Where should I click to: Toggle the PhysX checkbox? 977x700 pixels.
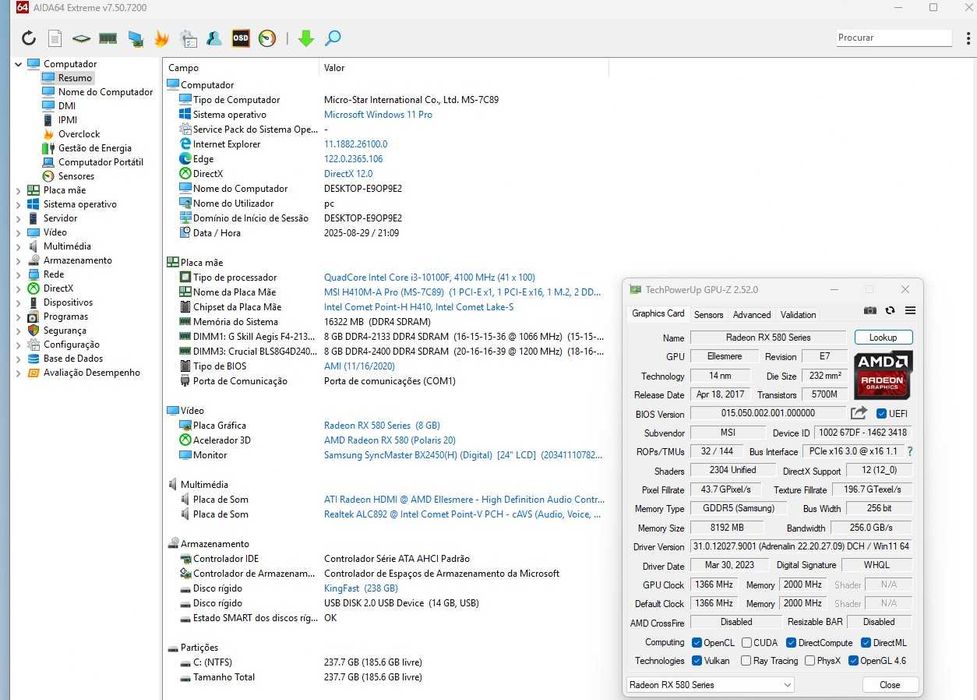[x=809, y=661]
